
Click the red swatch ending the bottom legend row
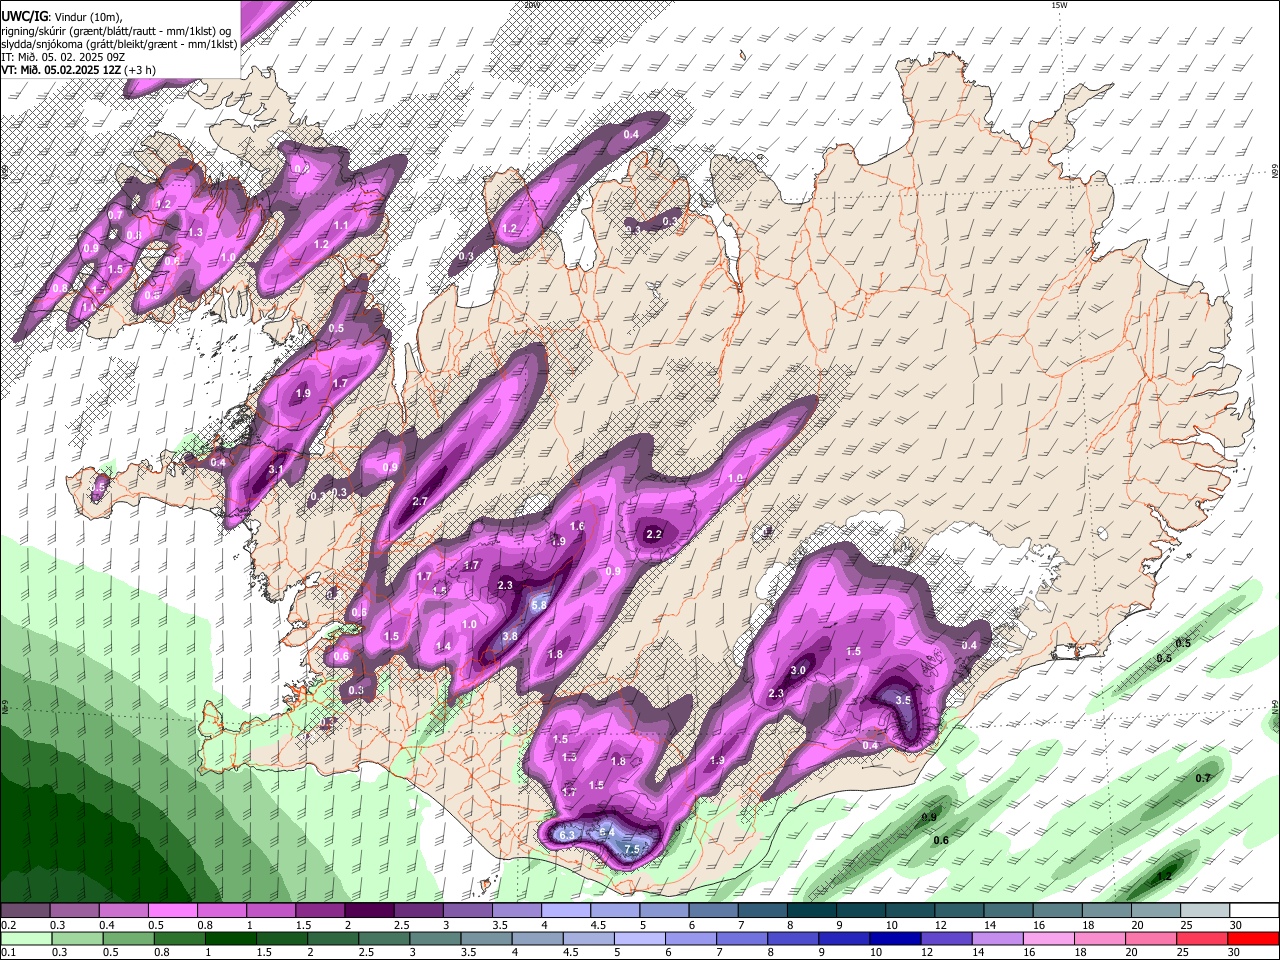point(1253,938)
